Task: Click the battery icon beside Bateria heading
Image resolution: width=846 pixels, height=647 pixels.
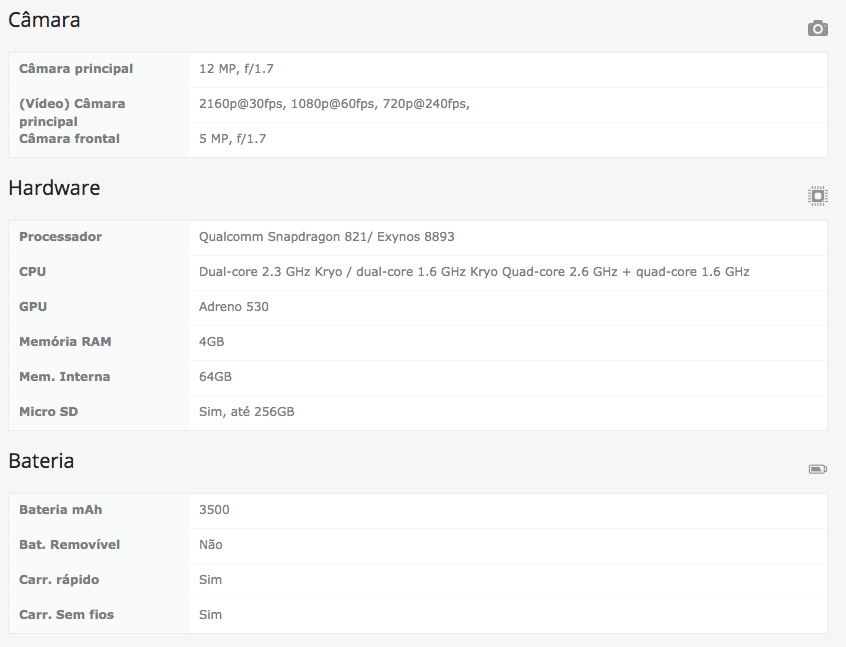Action: click(817, 469)
